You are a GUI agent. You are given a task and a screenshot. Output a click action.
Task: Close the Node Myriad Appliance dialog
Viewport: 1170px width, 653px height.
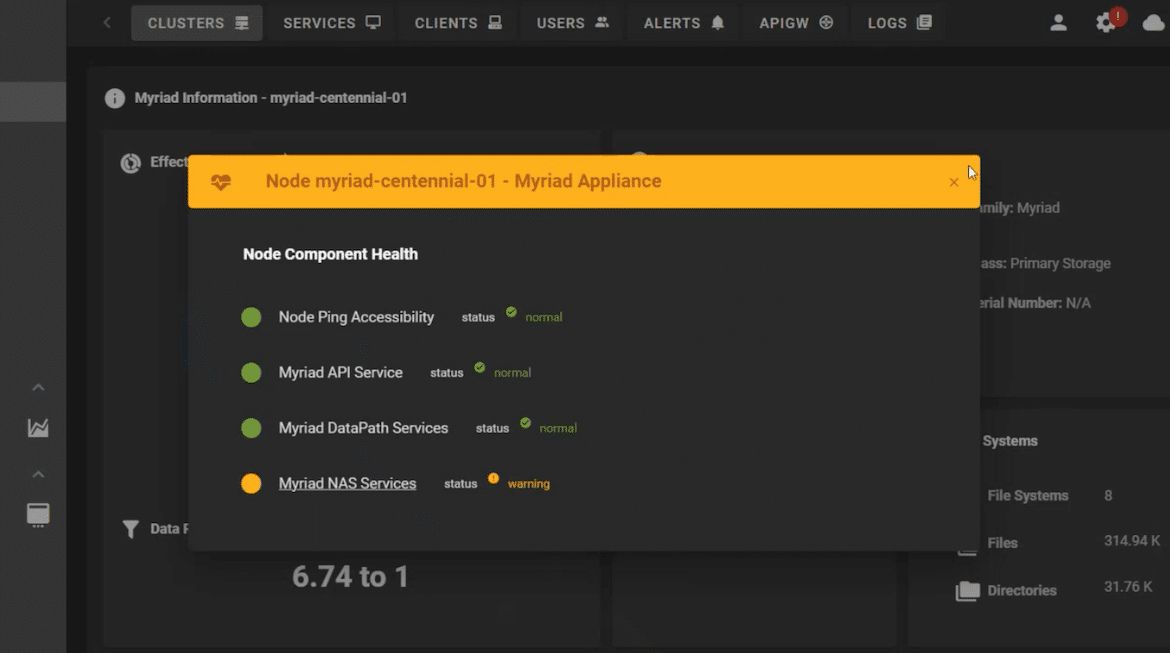(x=954, y=182)
